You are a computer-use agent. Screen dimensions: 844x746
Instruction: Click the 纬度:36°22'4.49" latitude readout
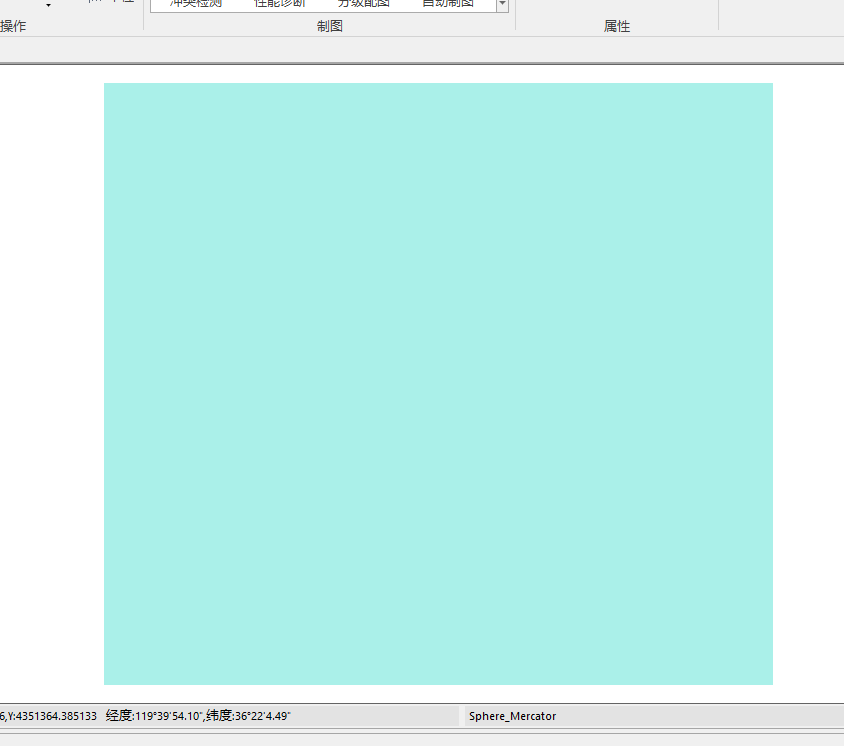pos(248,716)
